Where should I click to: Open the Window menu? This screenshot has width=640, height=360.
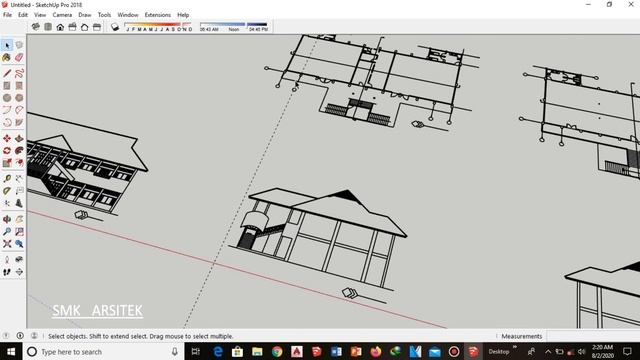point(128,15)
